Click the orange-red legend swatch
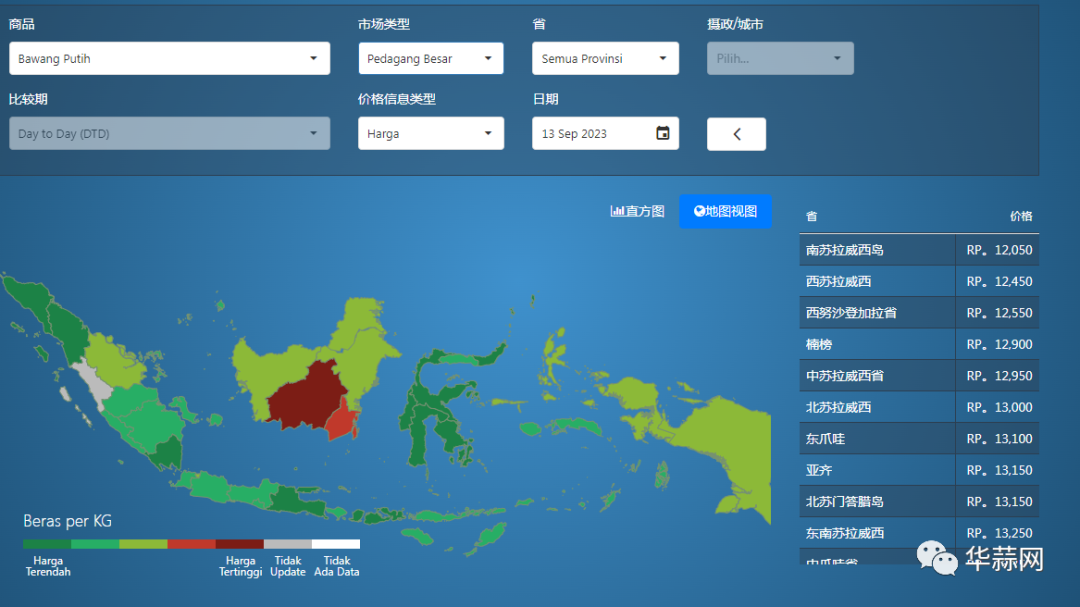Viewport: 1080px width, 607px height. pyautogui.click(x=191, y=544)
